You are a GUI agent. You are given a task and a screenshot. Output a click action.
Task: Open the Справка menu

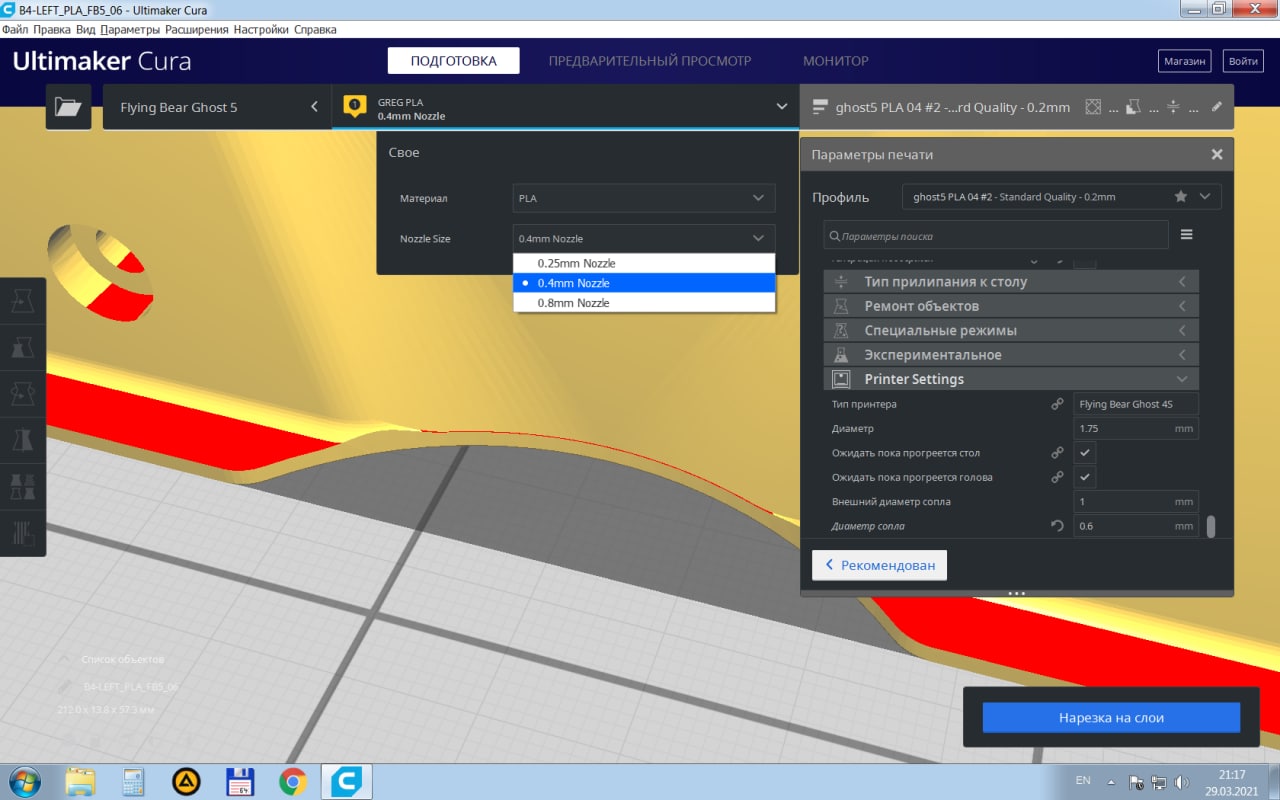pyautogui.click(x=315, y=29)
